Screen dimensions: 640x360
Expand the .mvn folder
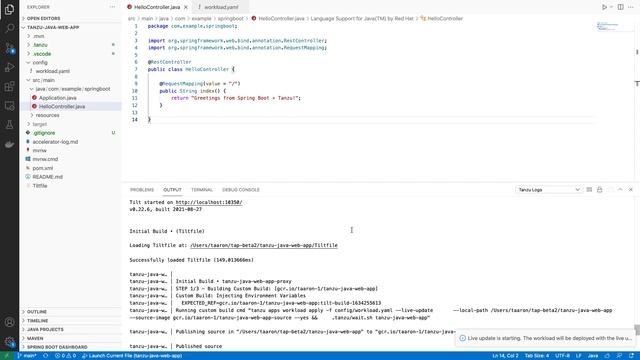pos(71,36)
